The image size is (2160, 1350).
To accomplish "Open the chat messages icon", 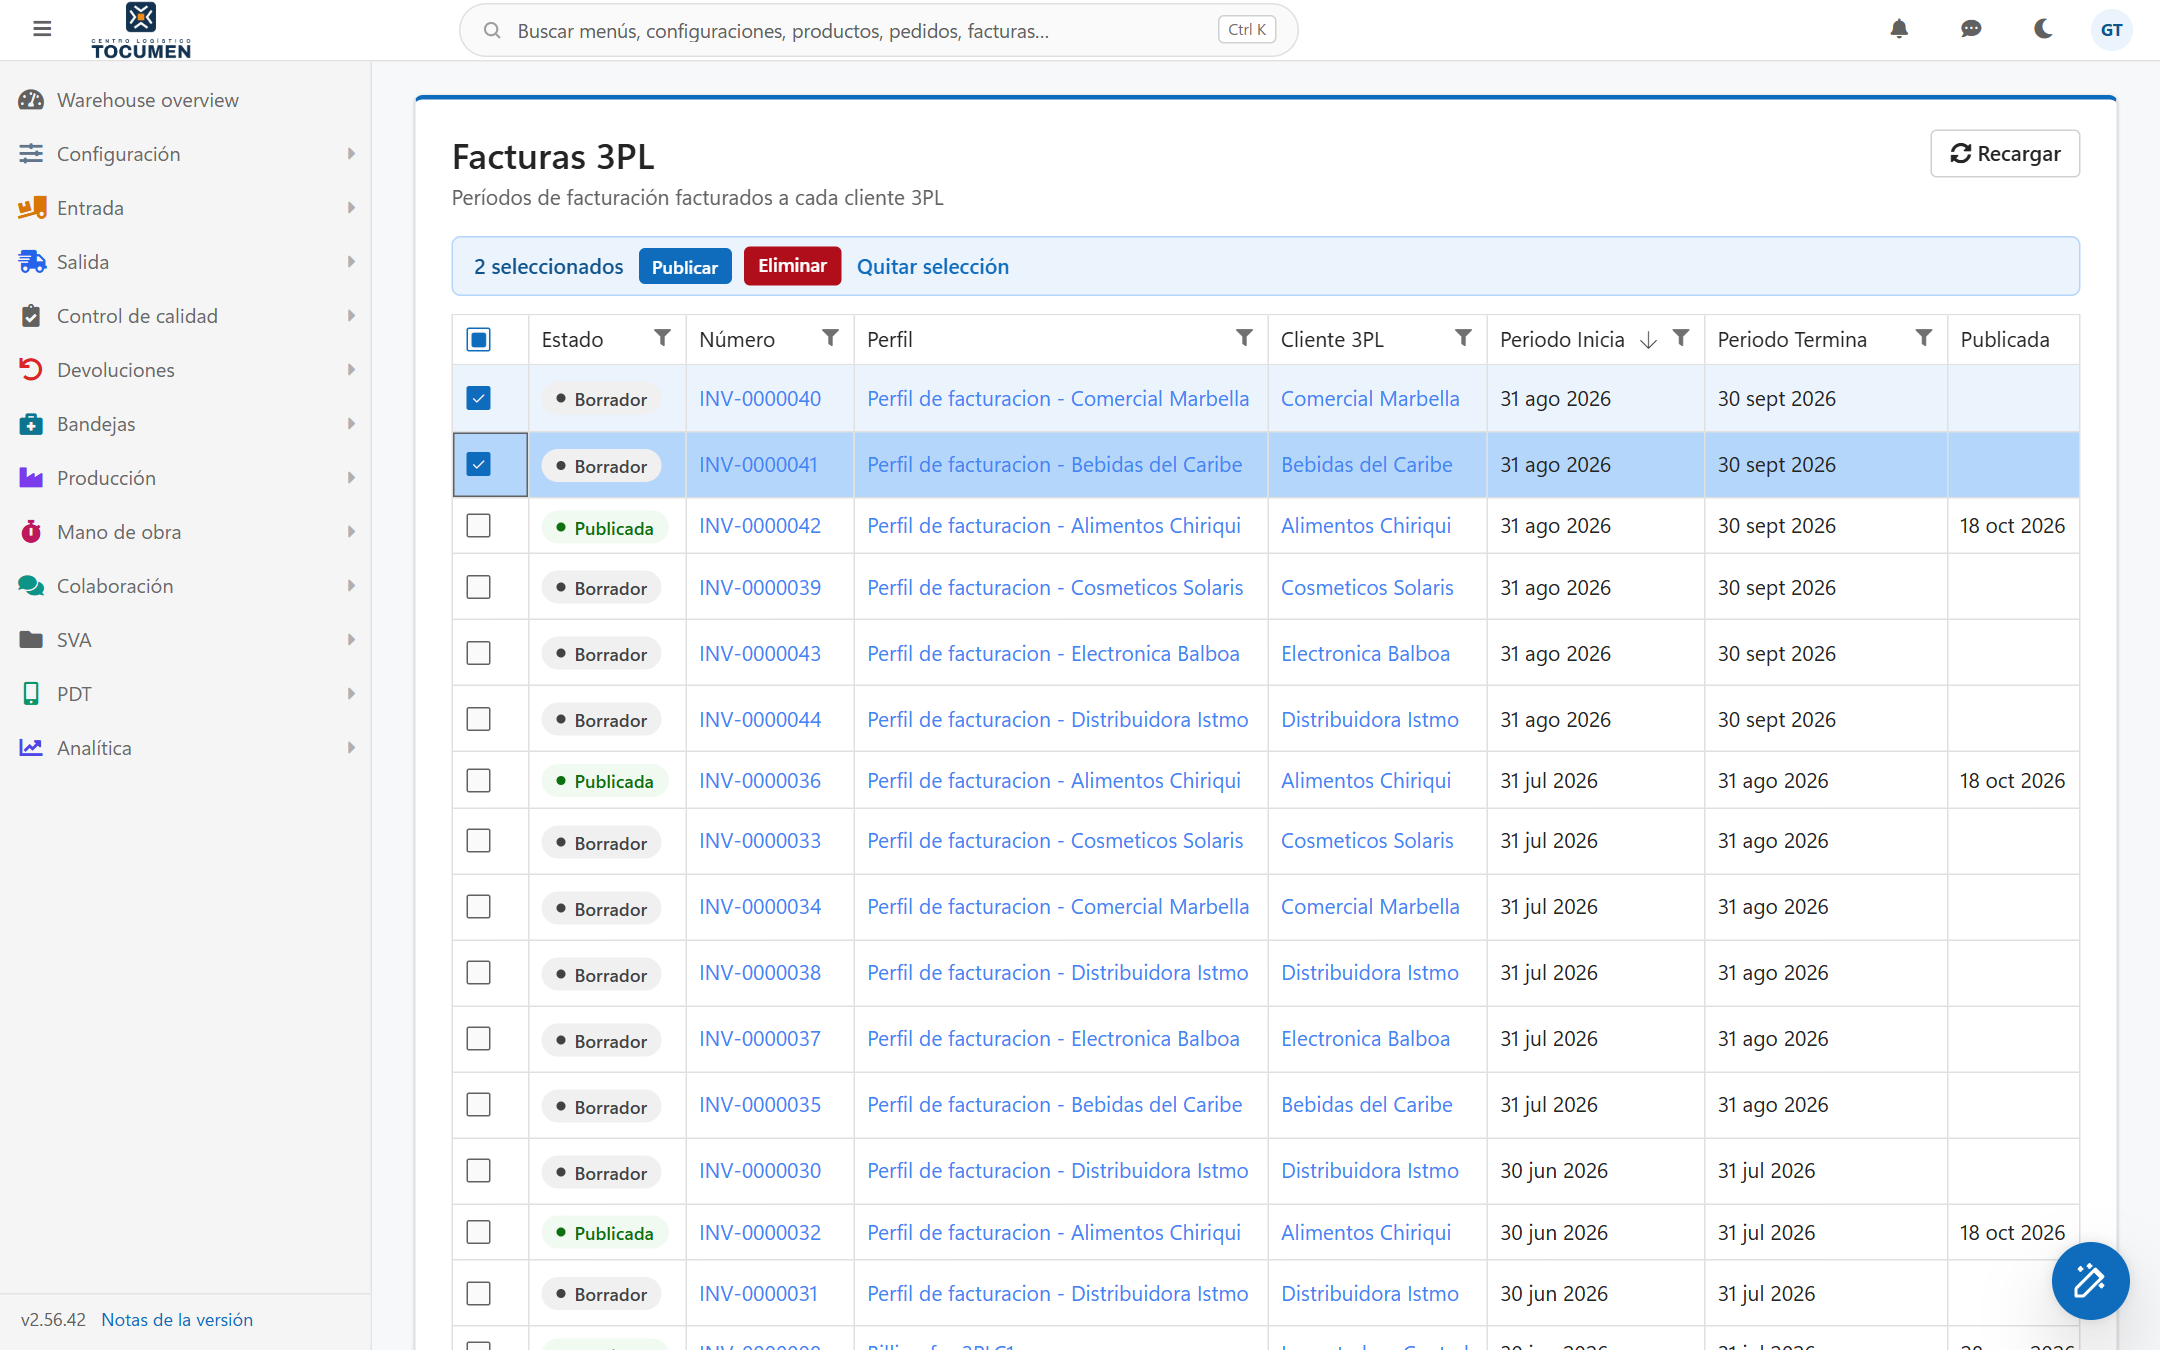I will point(1971,29).
